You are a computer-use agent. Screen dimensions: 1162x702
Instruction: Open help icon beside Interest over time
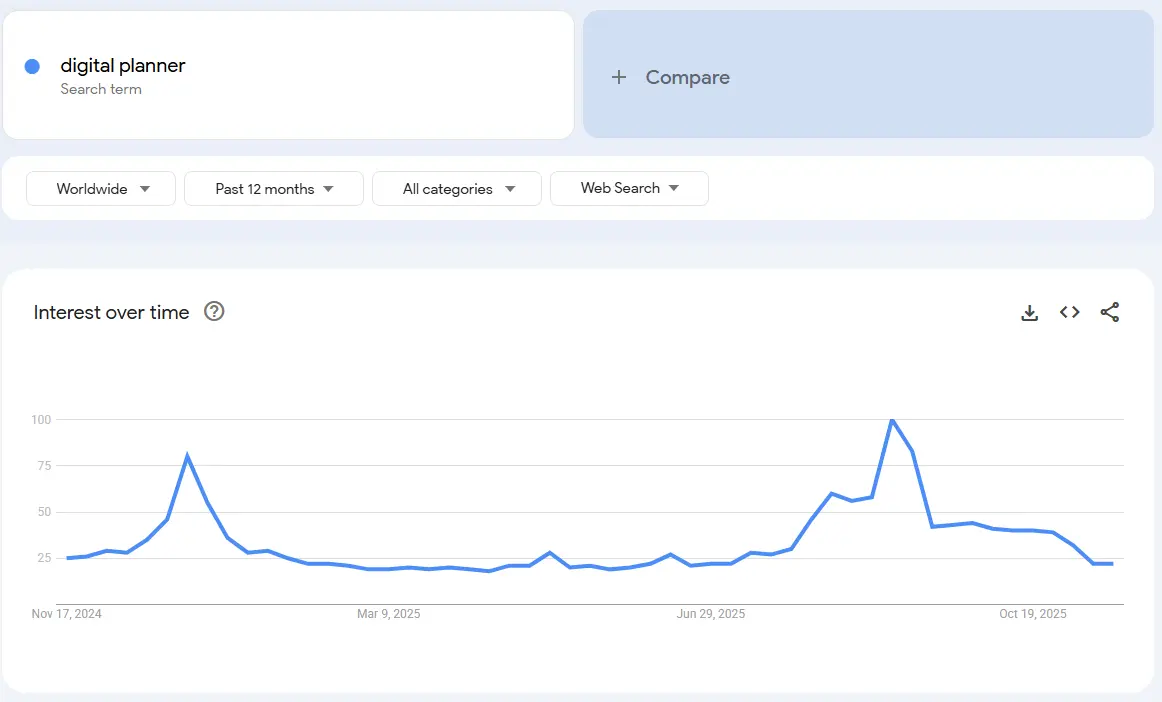tap(214, 311)
